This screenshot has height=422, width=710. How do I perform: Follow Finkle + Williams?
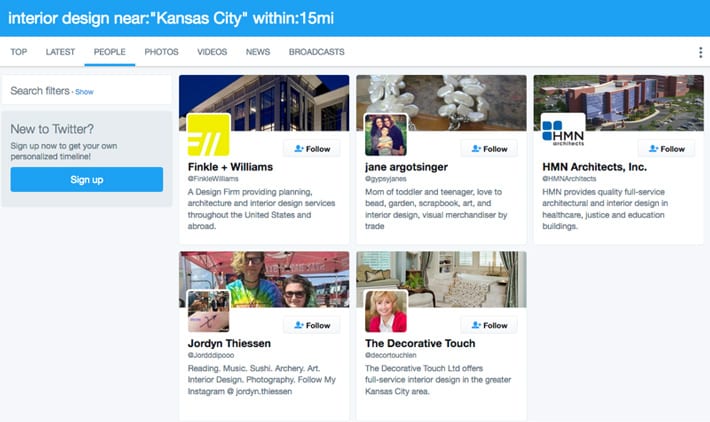coord(312,149)
